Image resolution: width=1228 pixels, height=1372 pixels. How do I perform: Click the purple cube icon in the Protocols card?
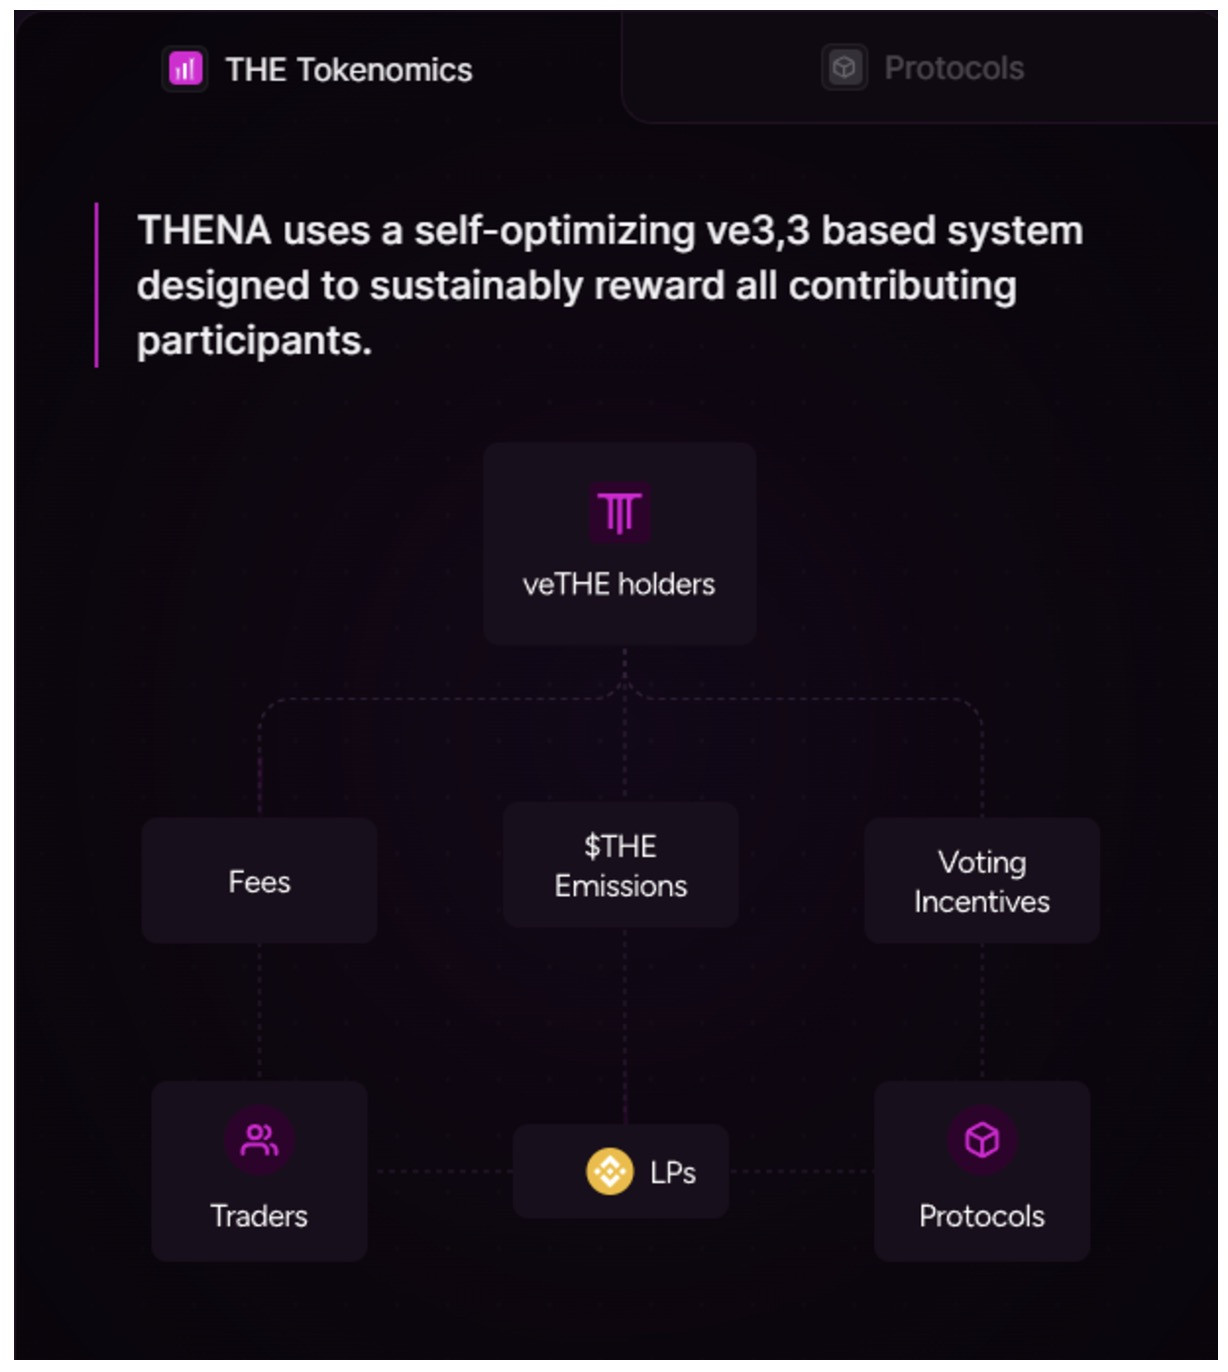[981, 1138]
